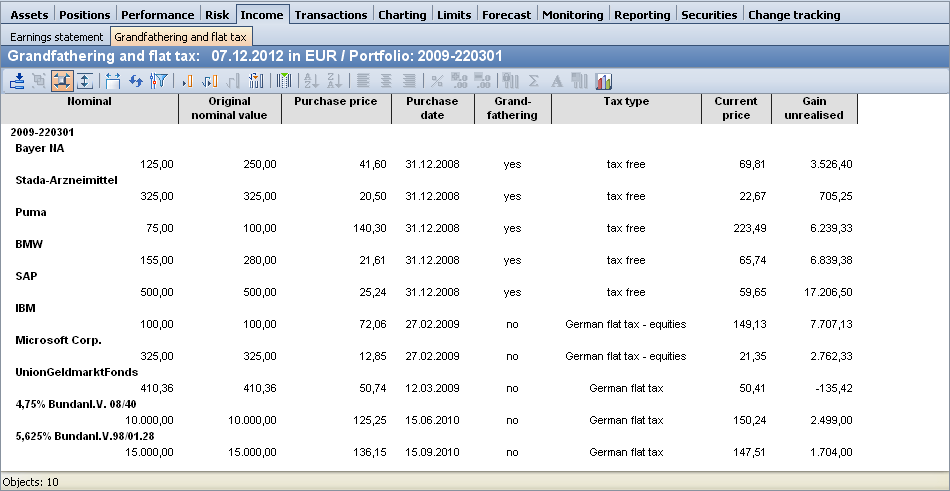The image size is (950, 491).
Task: Click the column width brackets icon
Action: [114, 81]
